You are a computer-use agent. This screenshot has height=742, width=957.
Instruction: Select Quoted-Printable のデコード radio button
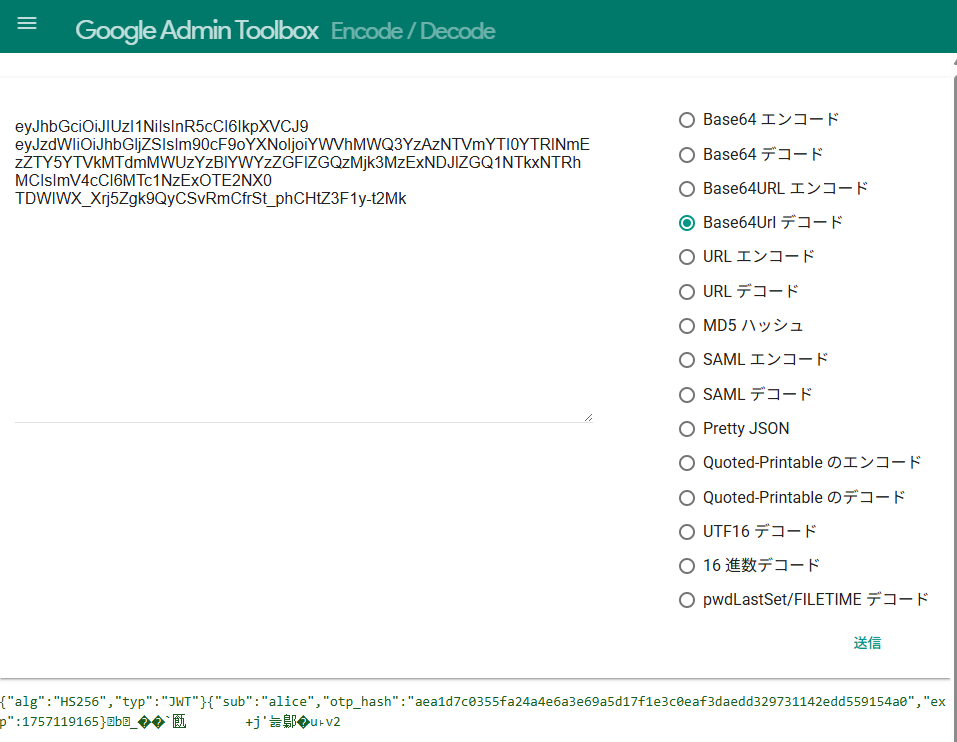[x=687, y=498]
